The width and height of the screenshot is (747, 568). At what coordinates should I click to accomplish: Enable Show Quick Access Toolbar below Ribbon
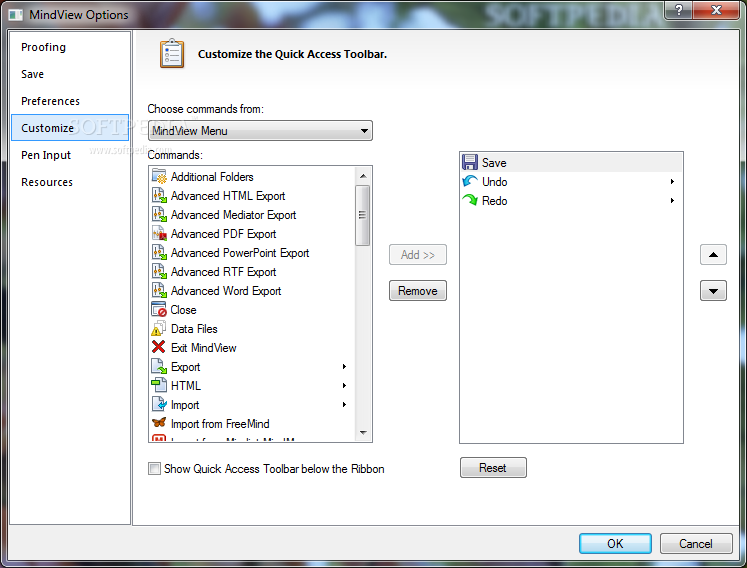click(154, 468)
